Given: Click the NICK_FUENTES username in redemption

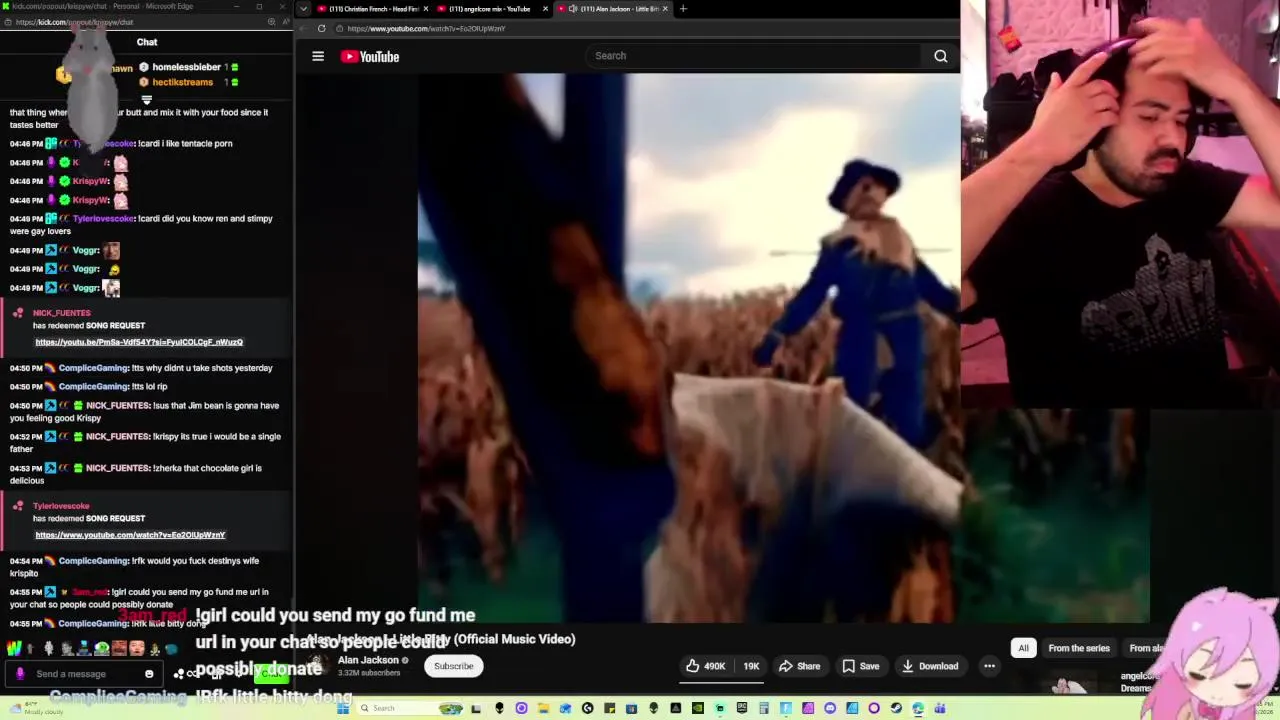Looking at the screenshot, I should tap(61, 313).
